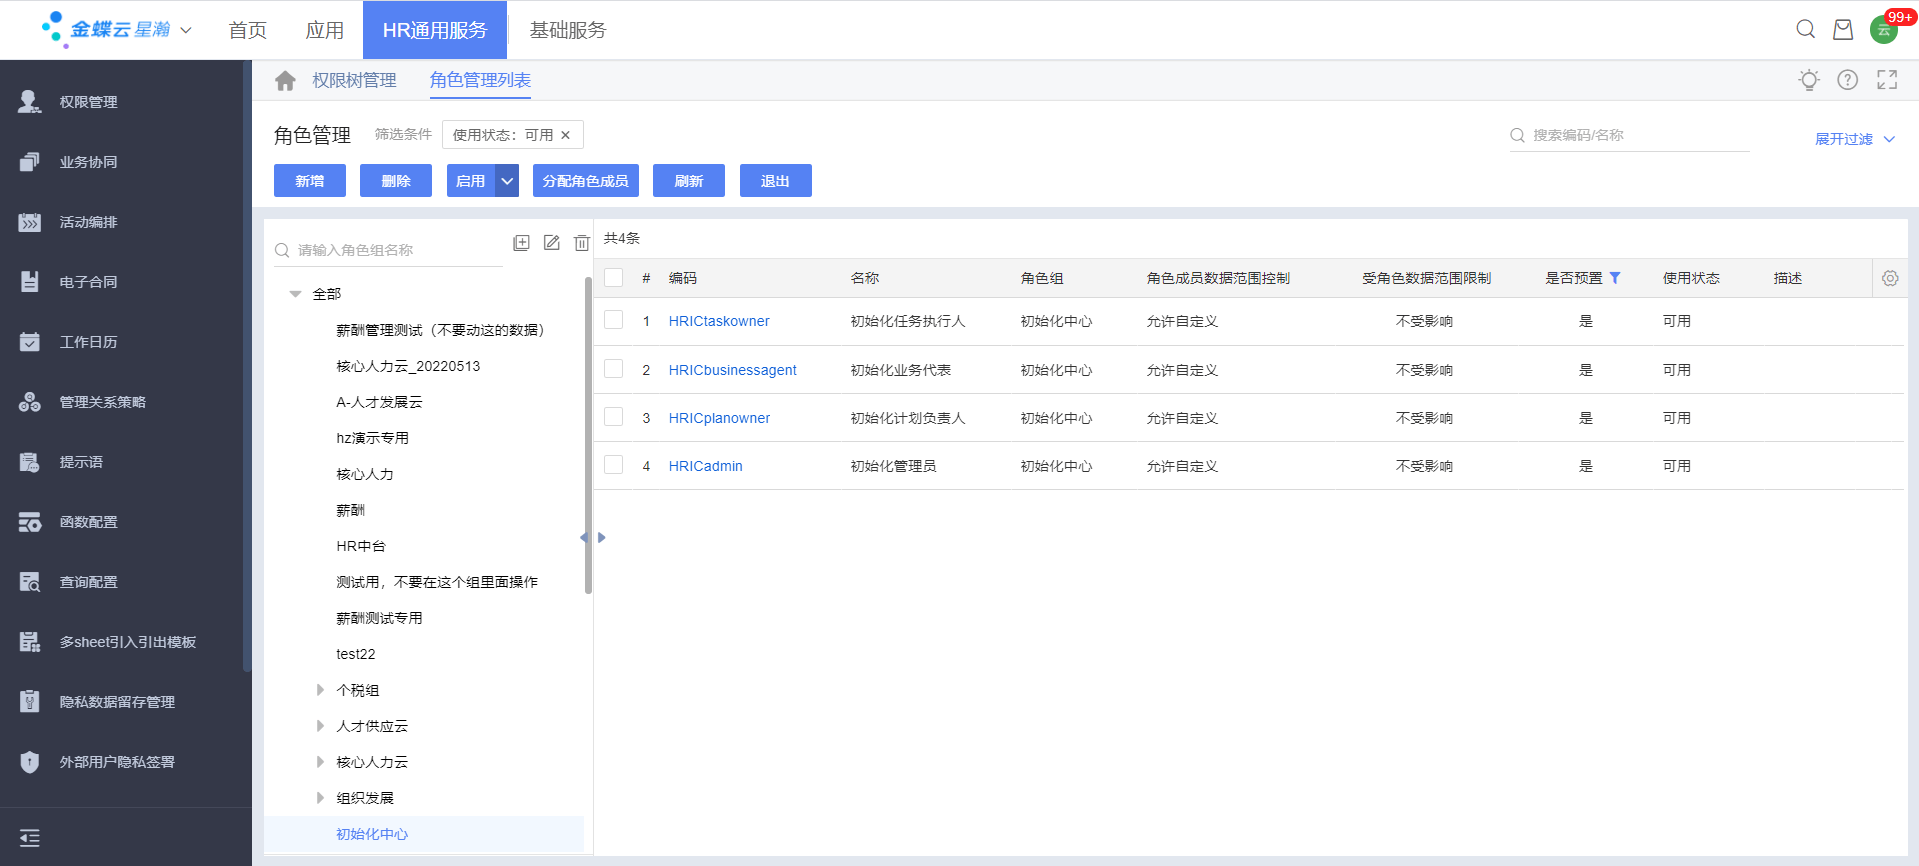Switch to the 基础服务 top menu
Image resolution: width=1919 pixels, height=866 pixels.
point(567,30)
